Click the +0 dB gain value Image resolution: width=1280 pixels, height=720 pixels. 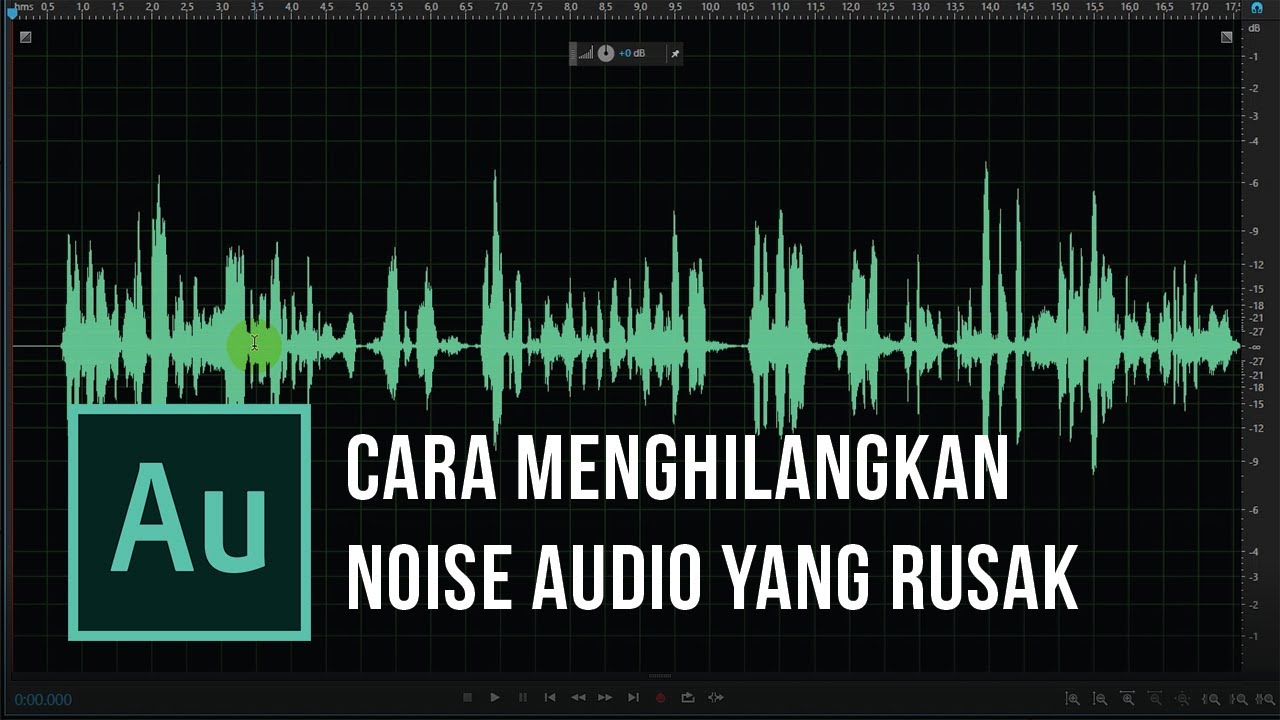pos(632,53)
